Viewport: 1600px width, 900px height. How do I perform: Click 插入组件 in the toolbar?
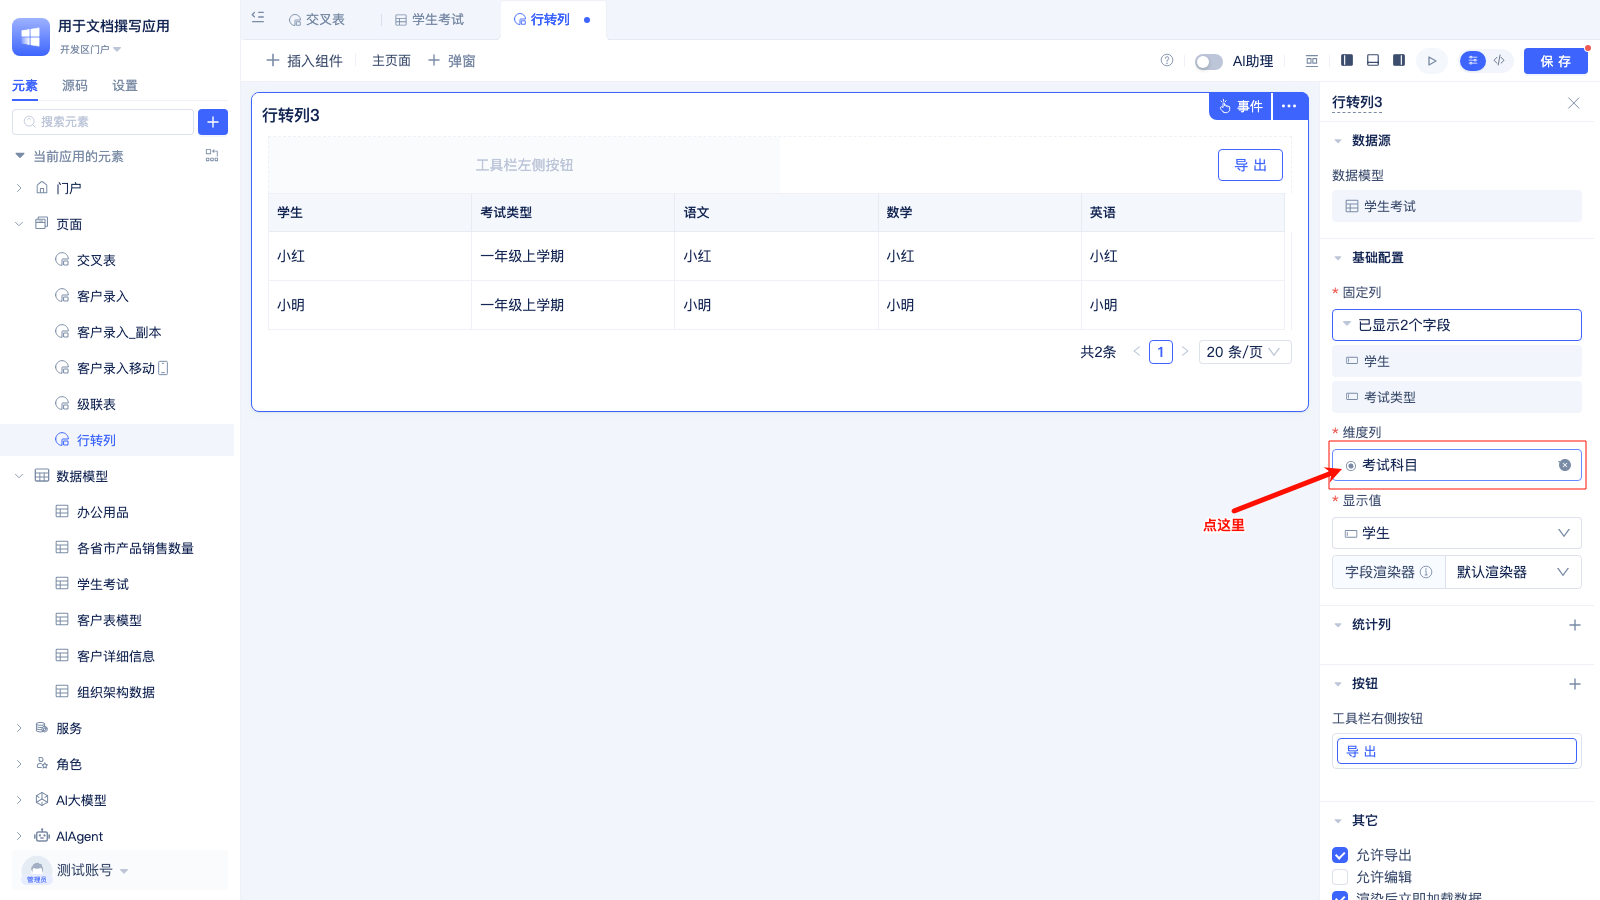coord(304,61)
